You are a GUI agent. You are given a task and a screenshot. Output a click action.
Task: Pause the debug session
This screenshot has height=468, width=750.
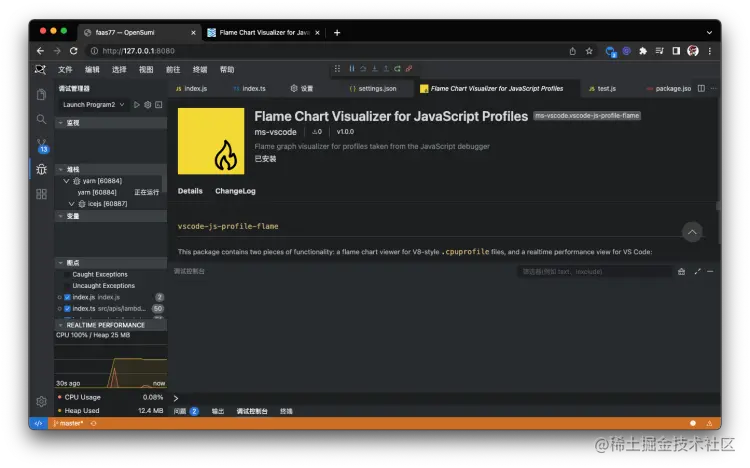tap(352, 68)
